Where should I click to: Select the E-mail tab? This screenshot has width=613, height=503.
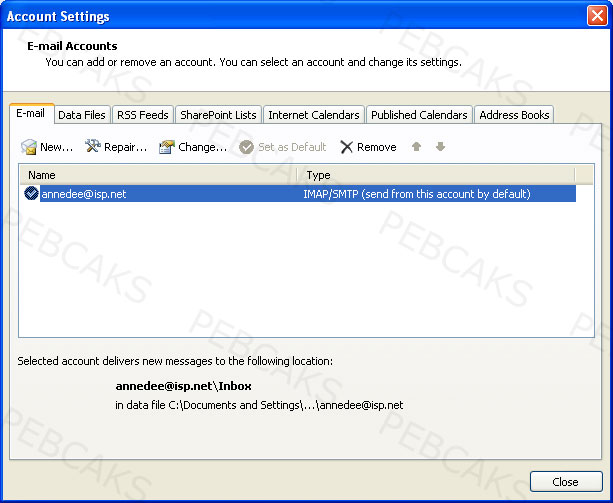pos(31,114)
